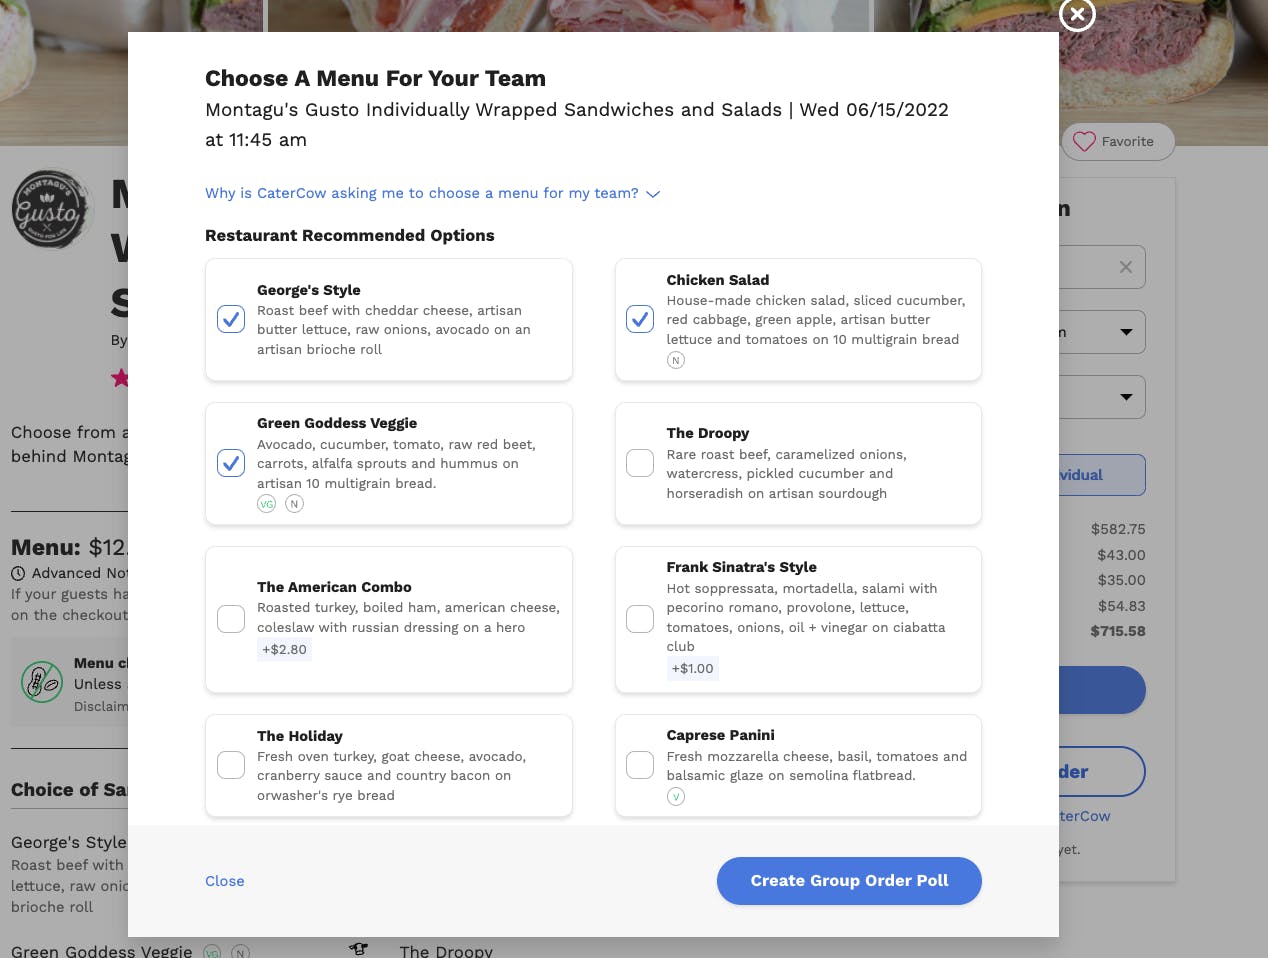Click the N badge under Green Goddess Veggie
Image resolution: width=1268 pixels, height=958 pixels.
coord(294,504)
